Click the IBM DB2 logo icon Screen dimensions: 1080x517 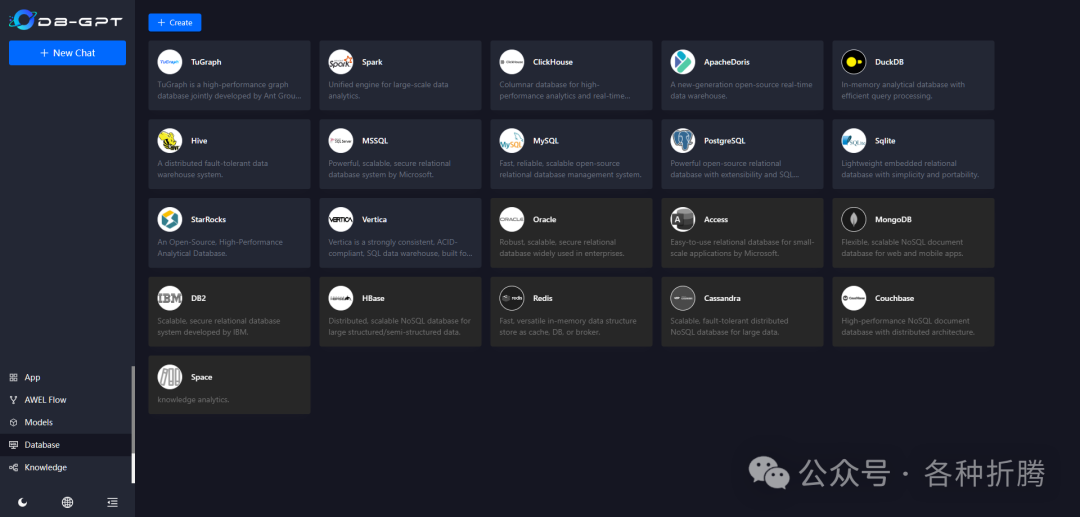click(169, 298)
